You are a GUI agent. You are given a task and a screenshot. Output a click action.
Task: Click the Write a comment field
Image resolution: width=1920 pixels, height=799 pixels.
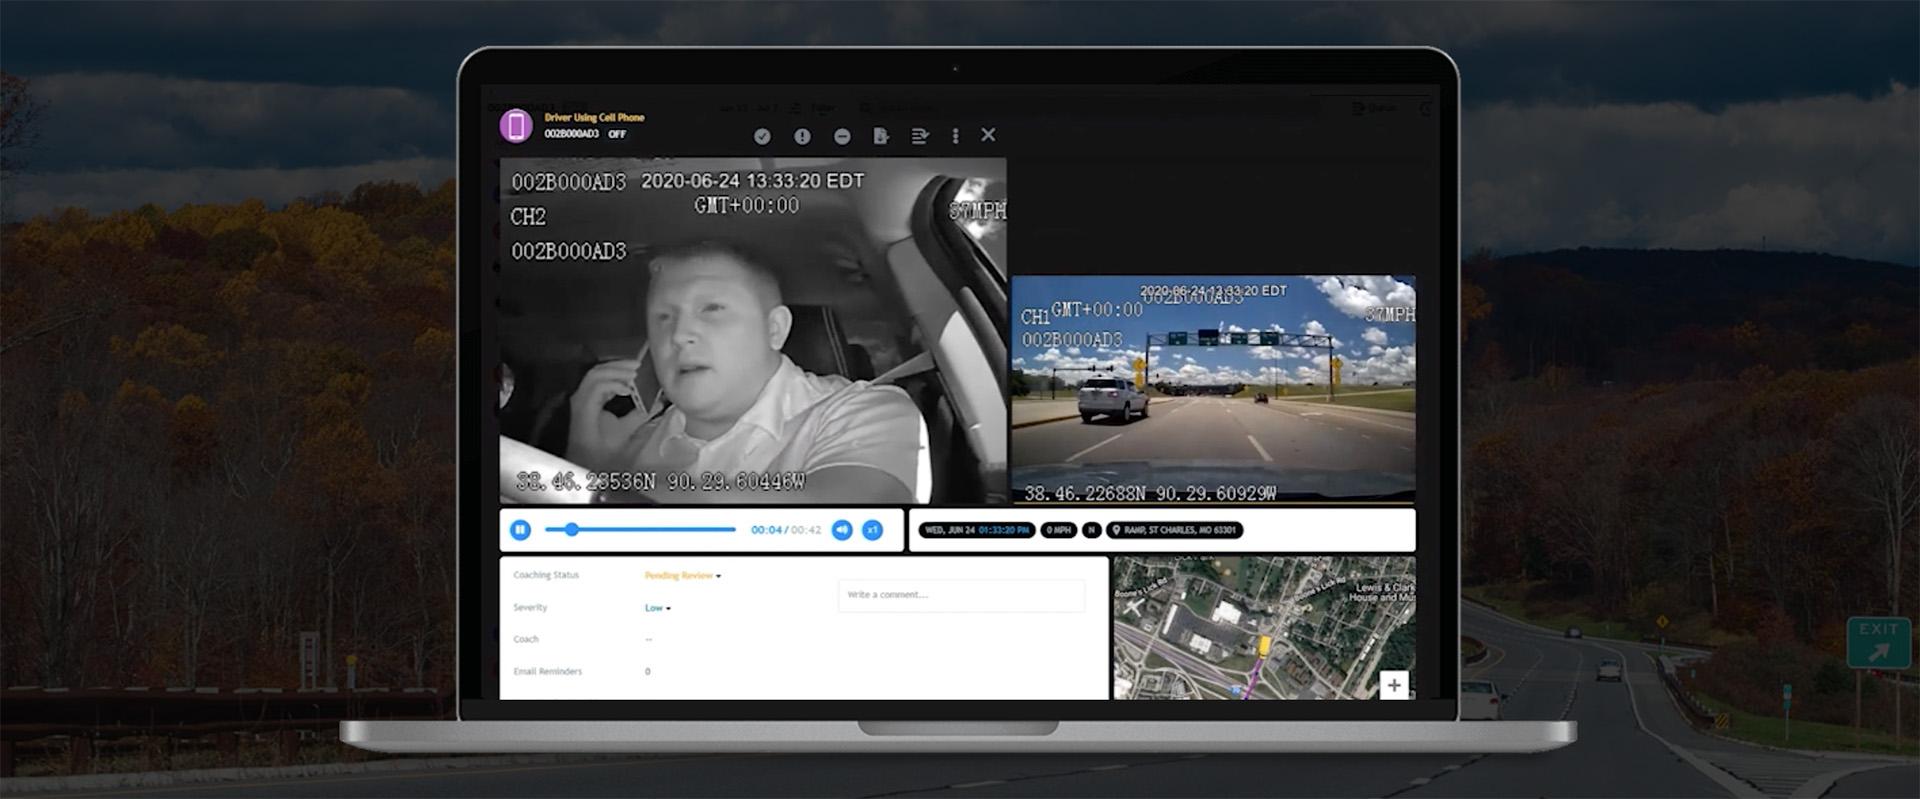pyautogui.click(x=960, y=595)
